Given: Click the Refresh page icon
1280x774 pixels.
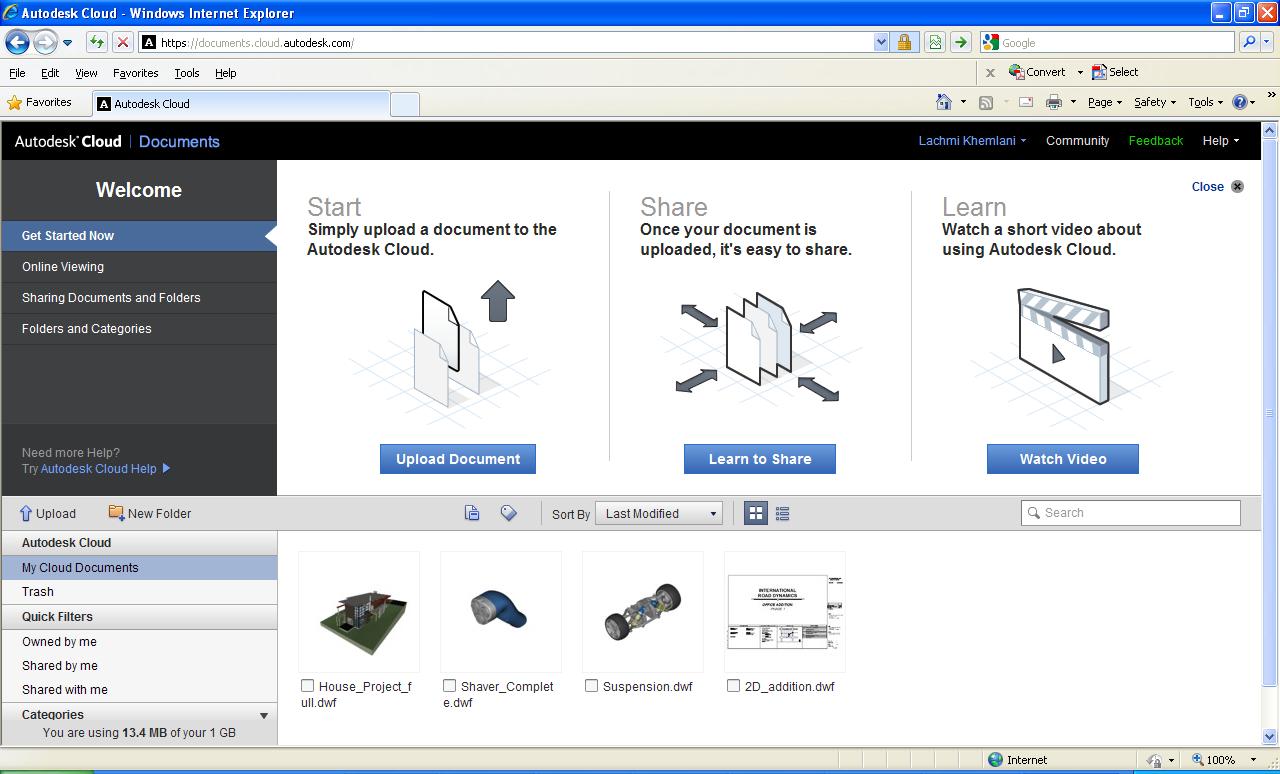Looking at the screenshot, I should pyautogui.click(x=96, y=42).
